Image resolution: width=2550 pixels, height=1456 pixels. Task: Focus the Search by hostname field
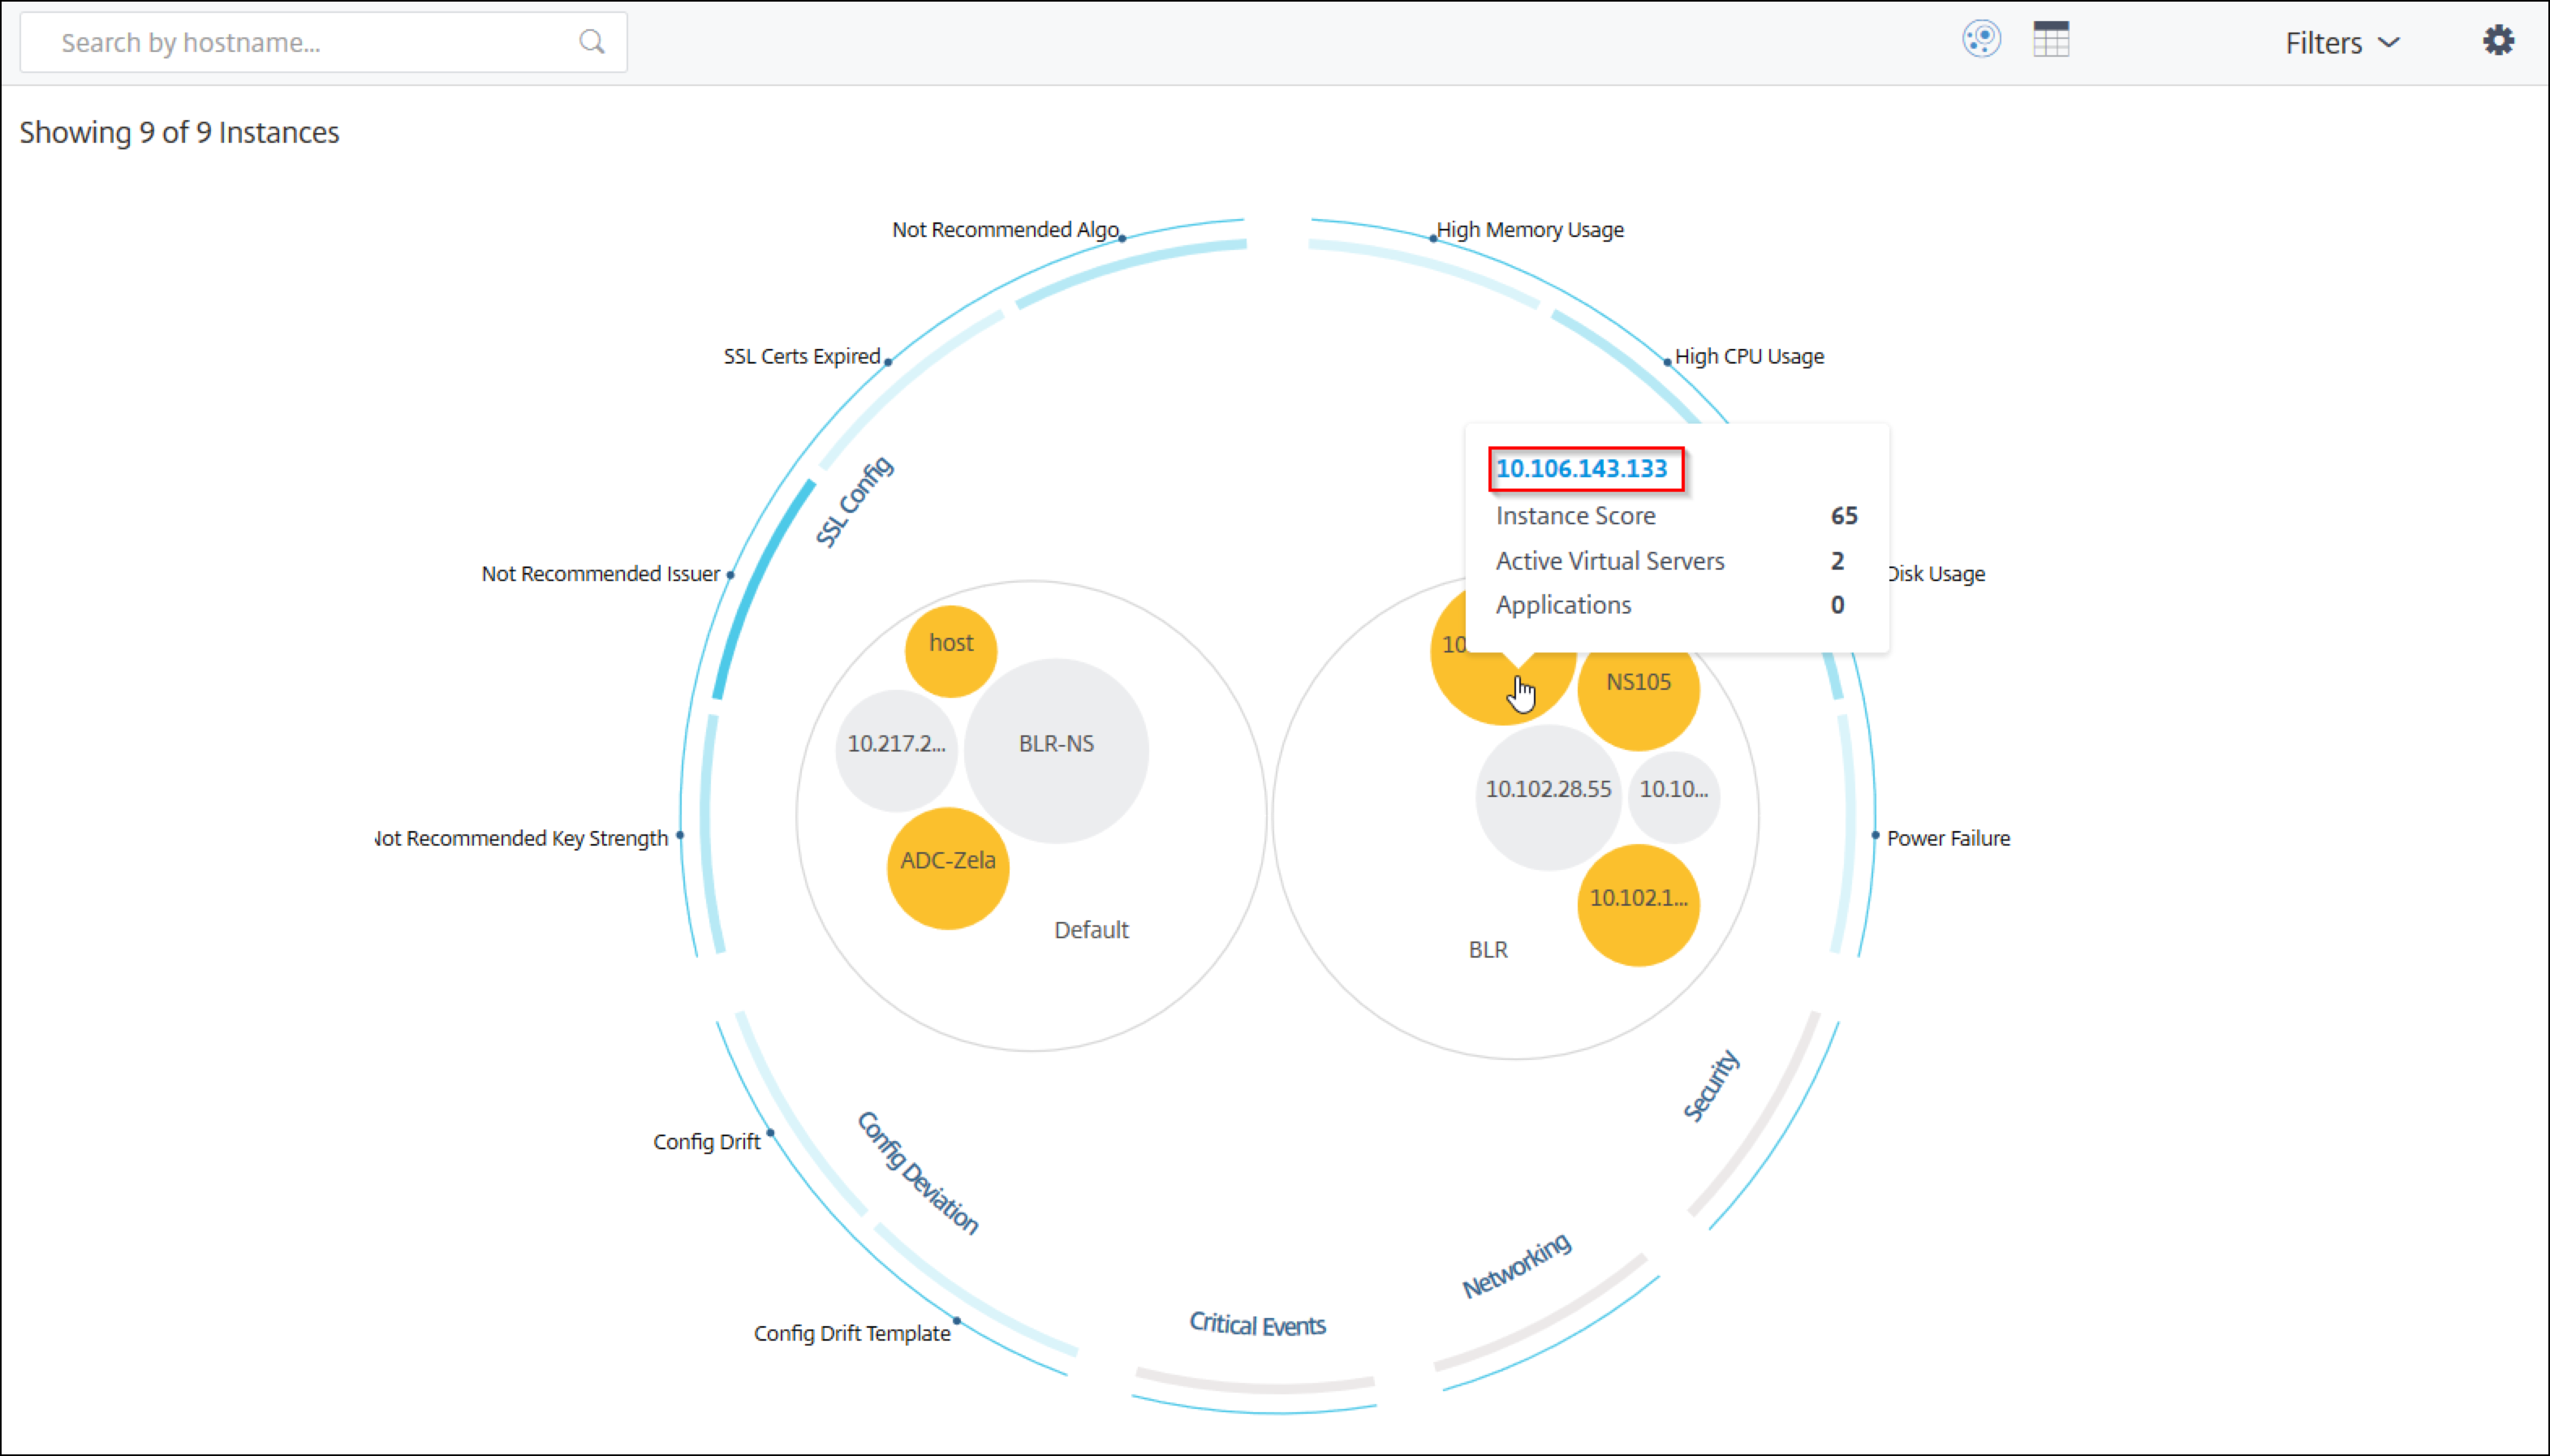(x=323, y=42)
